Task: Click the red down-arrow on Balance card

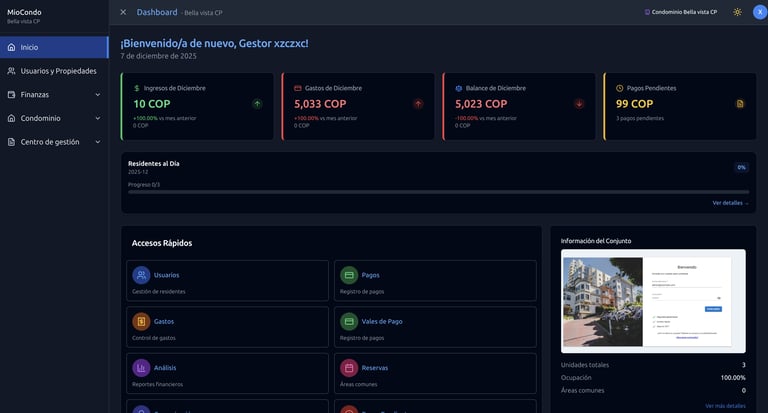Action: [579, 104]
